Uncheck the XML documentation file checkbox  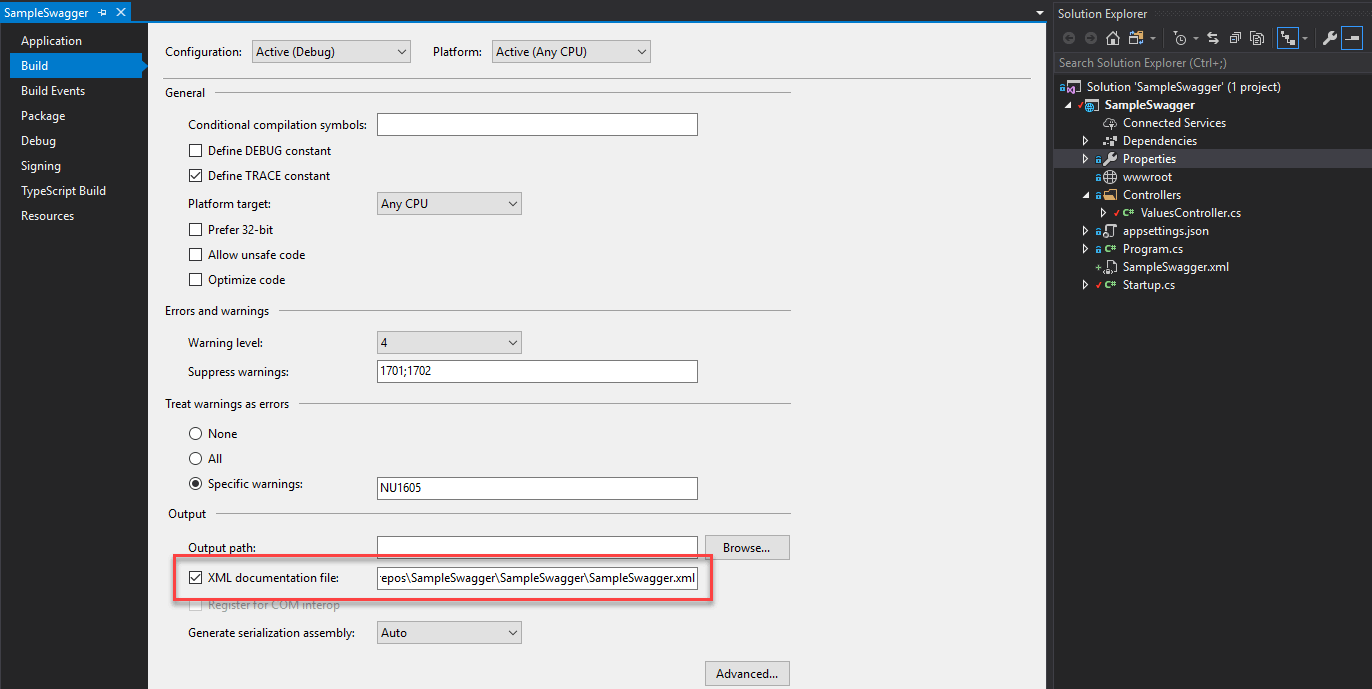(196, 578)
